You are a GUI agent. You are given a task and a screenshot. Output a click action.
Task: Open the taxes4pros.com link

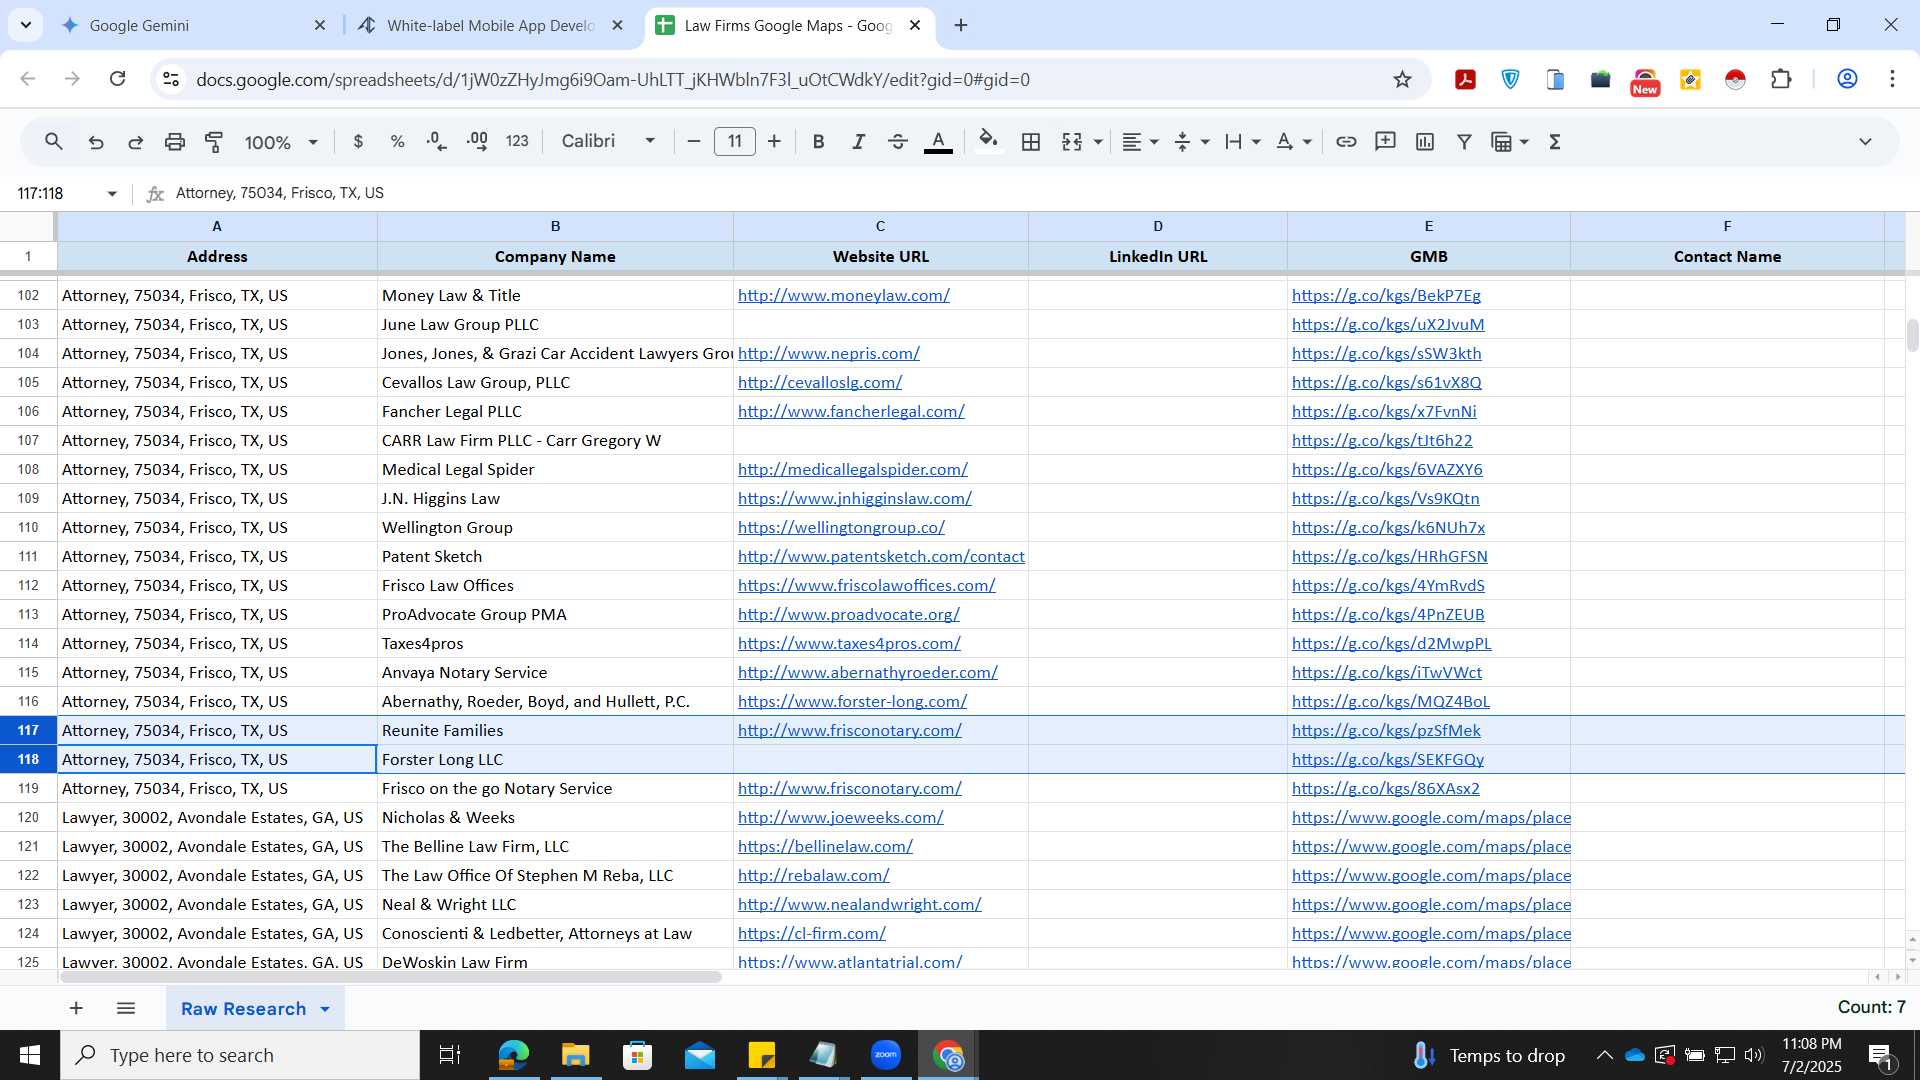849,643
